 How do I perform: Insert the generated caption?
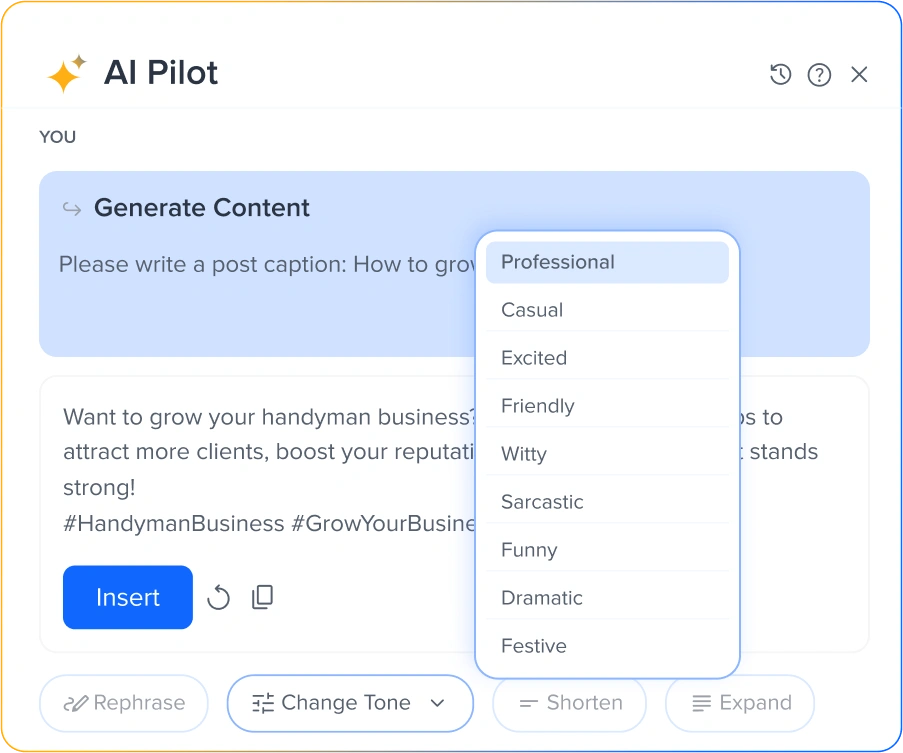128,597
